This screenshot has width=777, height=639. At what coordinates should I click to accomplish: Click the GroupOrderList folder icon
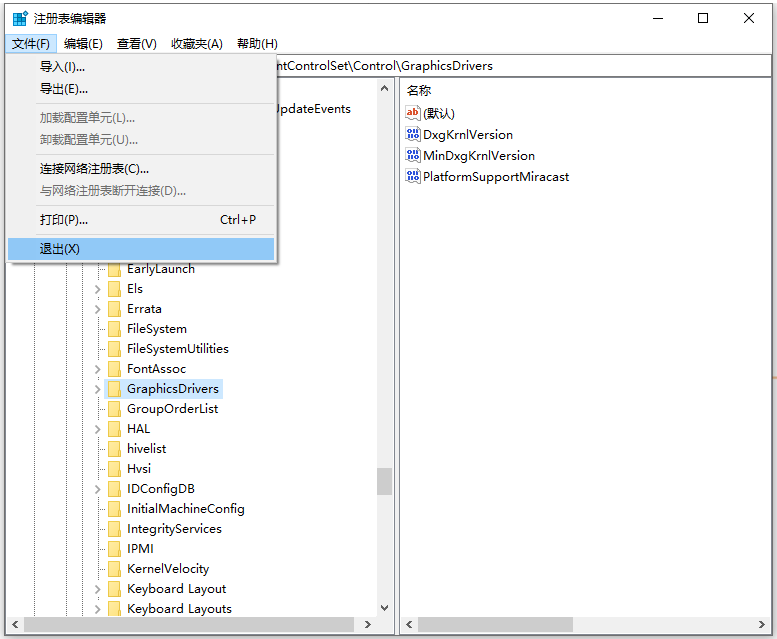click(114, 409)
